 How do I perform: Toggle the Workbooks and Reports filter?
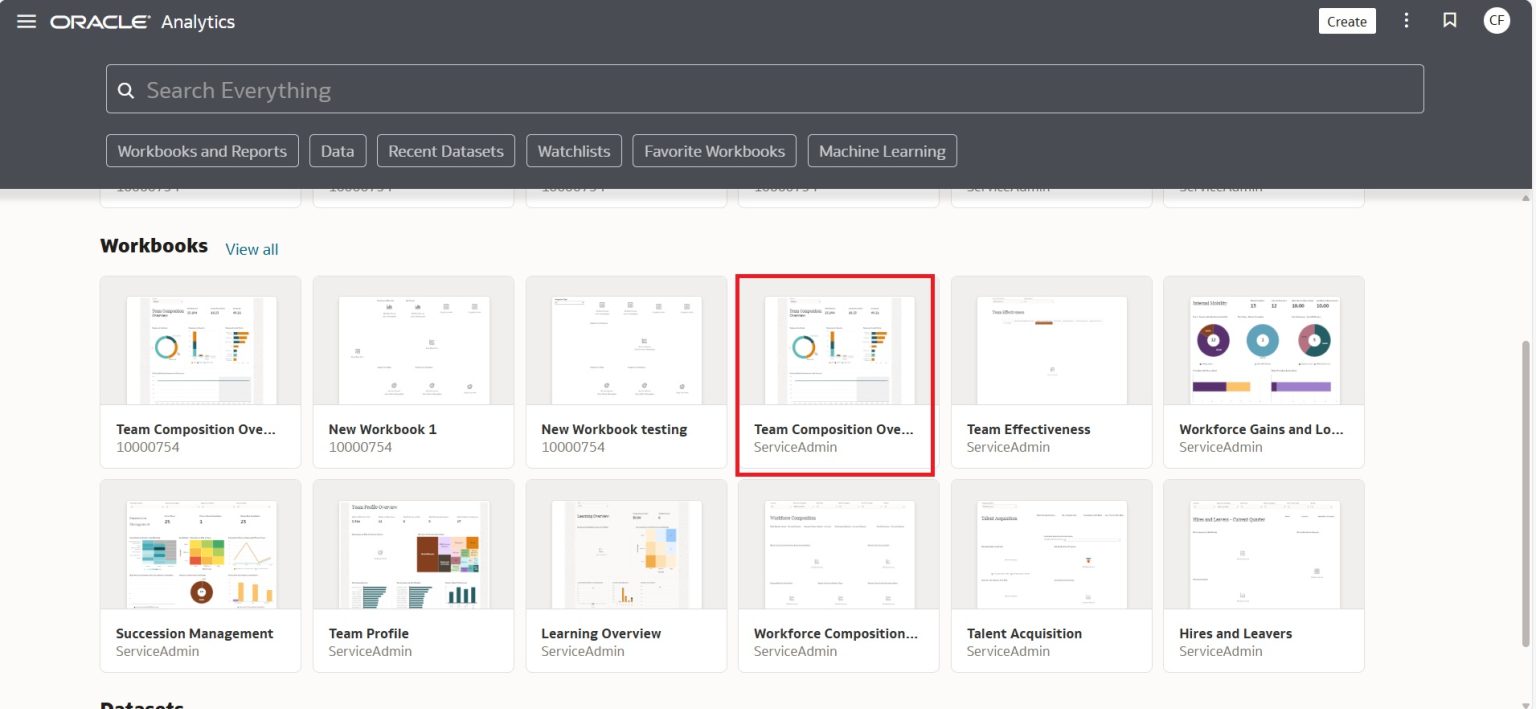click(202, 151)
